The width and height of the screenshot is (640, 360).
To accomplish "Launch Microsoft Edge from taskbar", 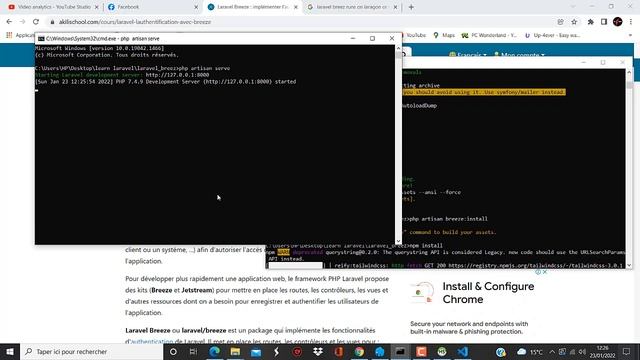I will pyautogui.click(x=214, y=351).
